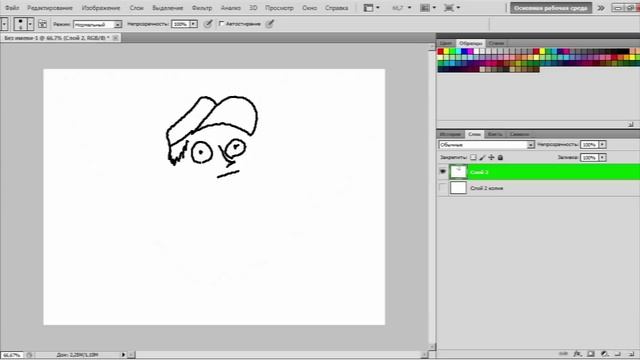Click the link layers icon

coord(563,354)
